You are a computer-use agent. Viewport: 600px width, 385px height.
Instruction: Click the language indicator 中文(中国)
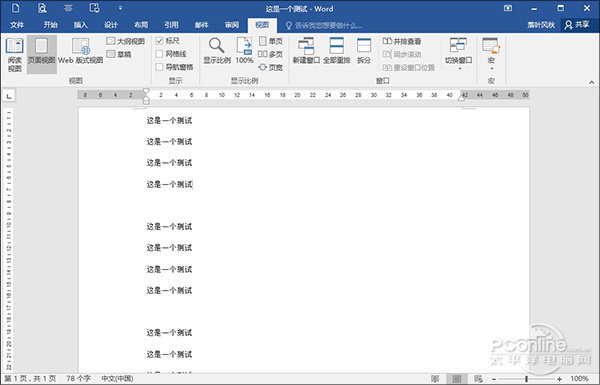click(x=117, y=378)
